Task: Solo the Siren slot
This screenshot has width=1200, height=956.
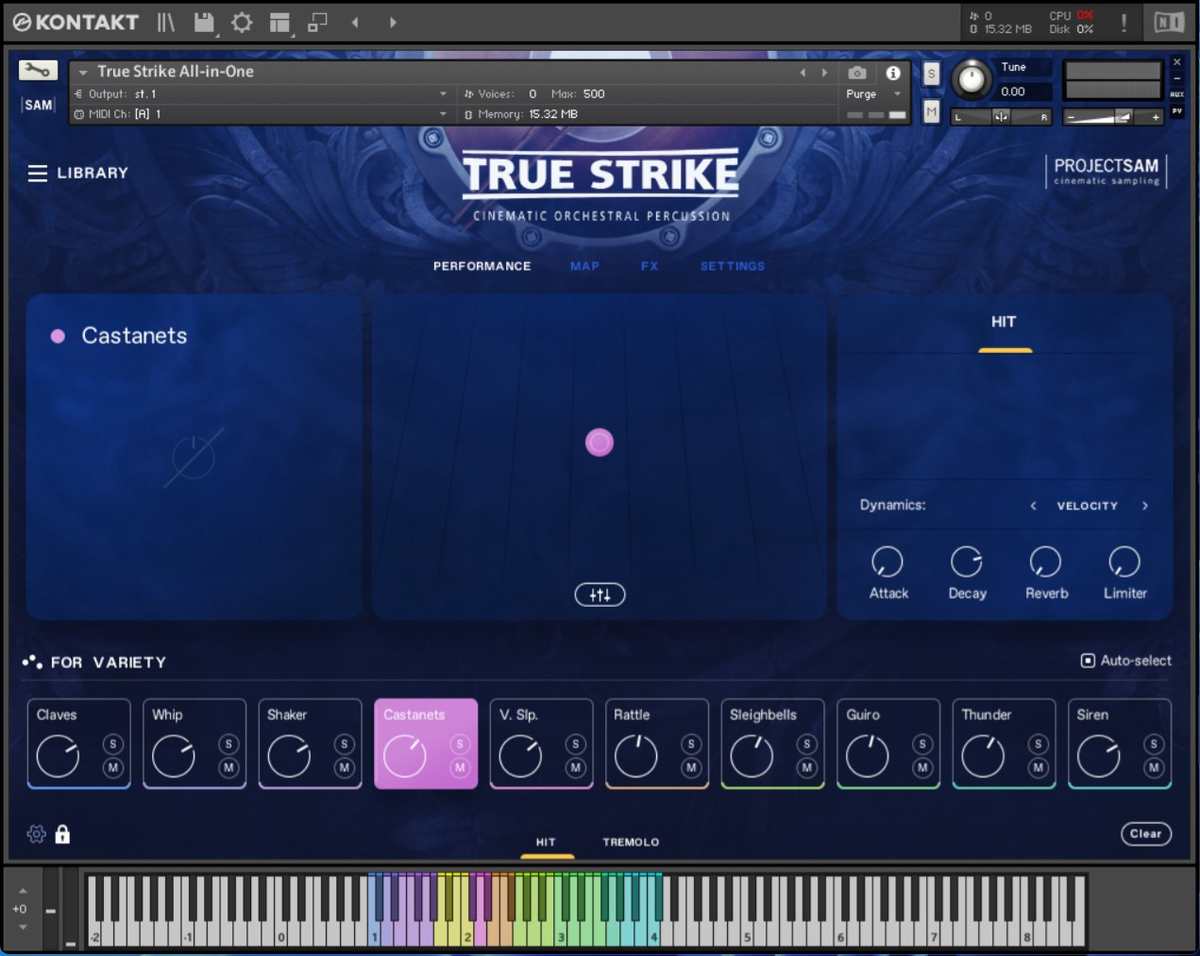Action: pyautogui.click(x=1154, y=744)
